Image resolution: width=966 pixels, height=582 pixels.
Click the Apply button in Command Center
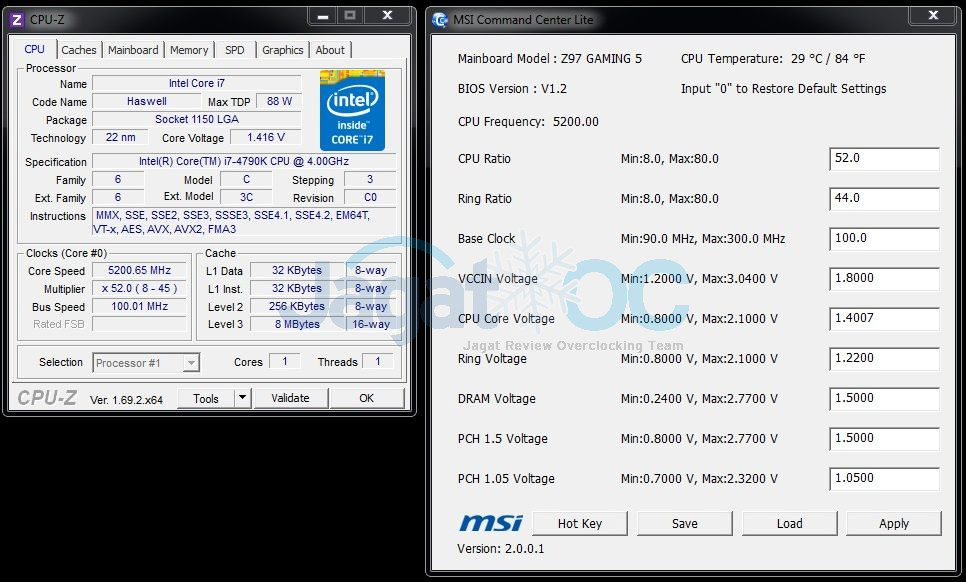coord(893,523)
